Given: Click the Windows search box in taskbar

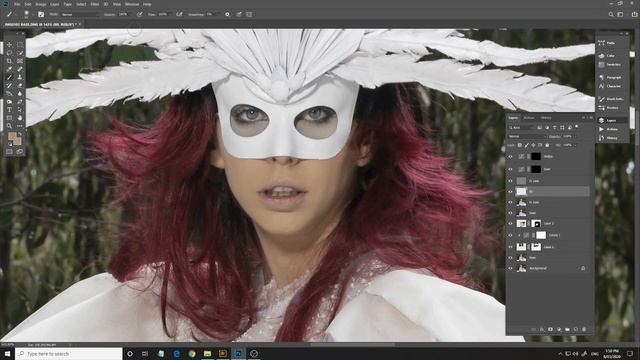Looking at the screenshot, I should pos(69,353).
